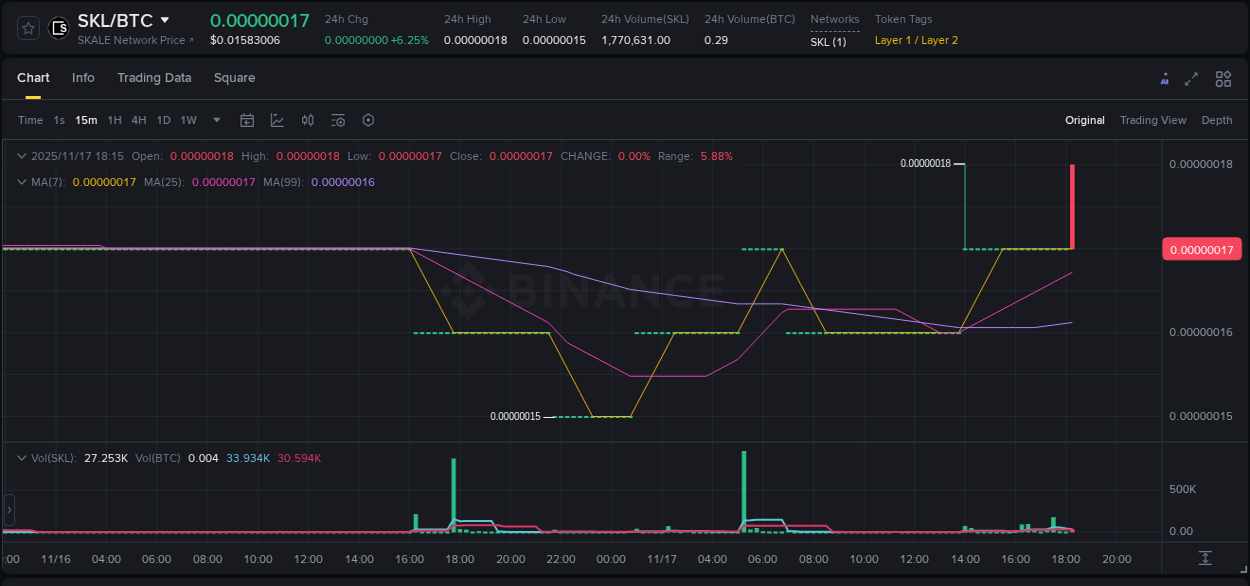Open the grid layout selector icon
The width and height of the screenshot is (1250, 586).
pyautogui.click(x=1223, y=78)
